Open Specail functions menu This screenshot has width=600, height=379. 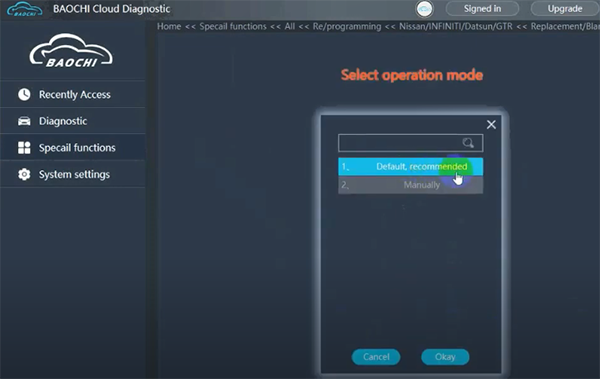click(x=73, y=147)
